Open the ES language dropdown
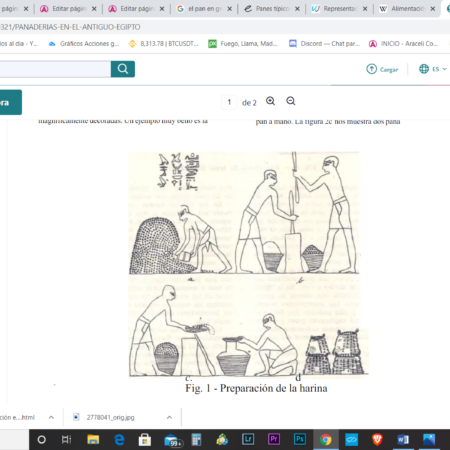The height and width of the screenshot is (450, 450). 433,69
